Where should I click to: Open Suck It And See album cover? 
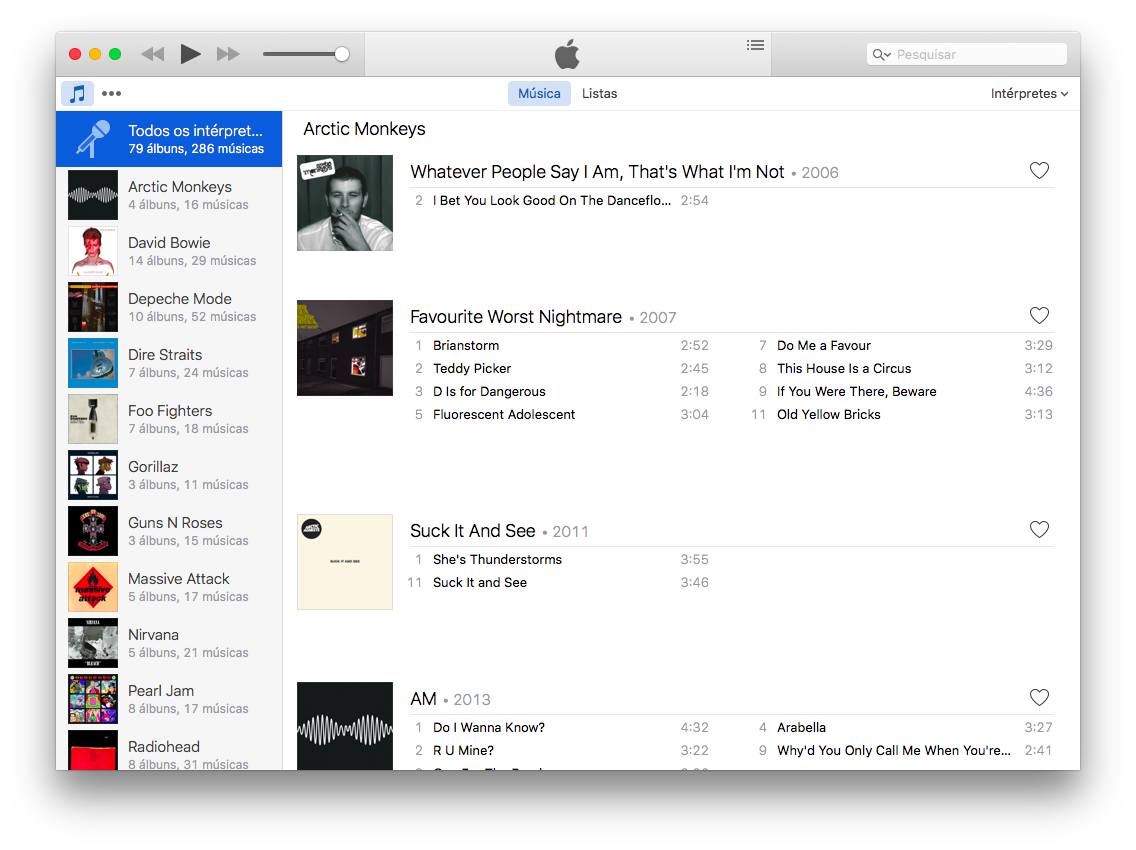(x=345, y=562)
